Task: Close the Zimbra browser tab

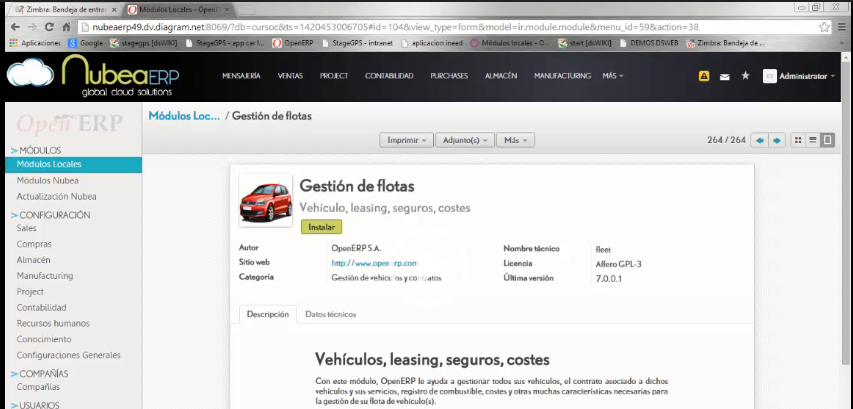Action: [114, 10]
